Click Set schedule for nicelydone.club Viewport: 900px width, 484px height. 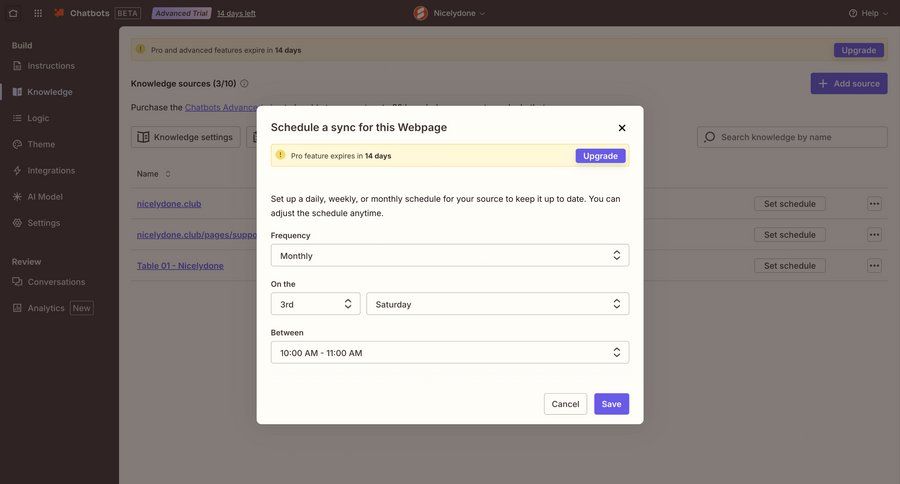point(790,204)
